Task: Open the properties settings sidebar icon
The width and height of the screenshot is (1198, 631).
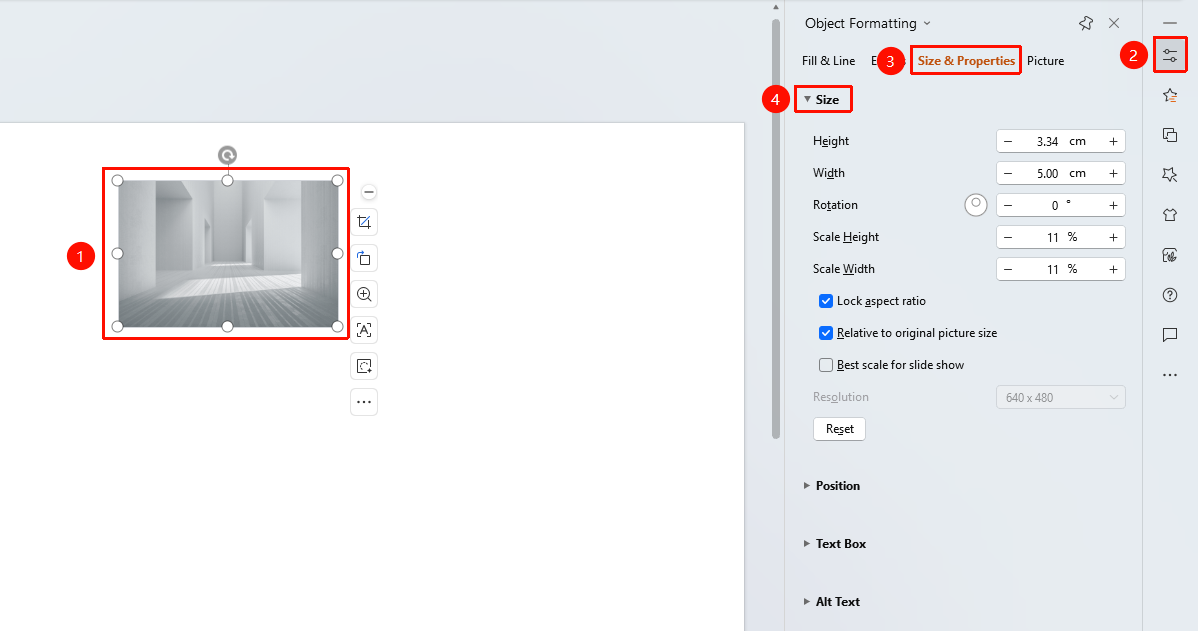Action: [1170, 55]
